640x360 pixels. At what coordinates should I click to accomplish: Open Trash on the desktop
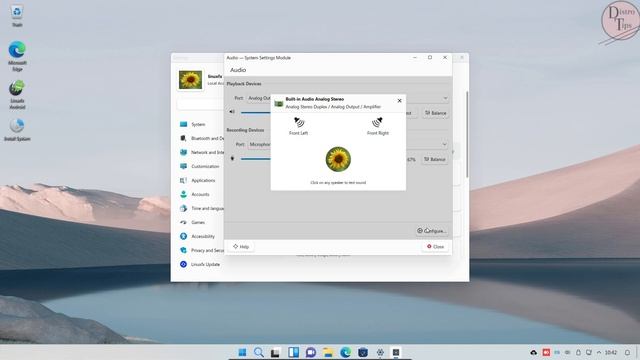point(17,16)
